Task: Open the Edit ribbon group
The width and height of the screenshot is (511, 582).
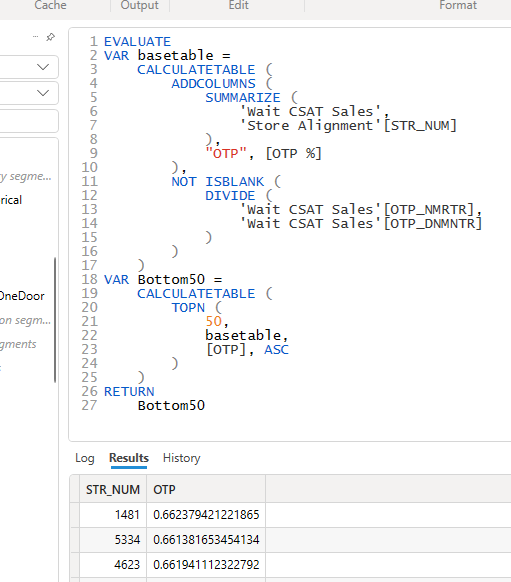Action: [238, 6]
